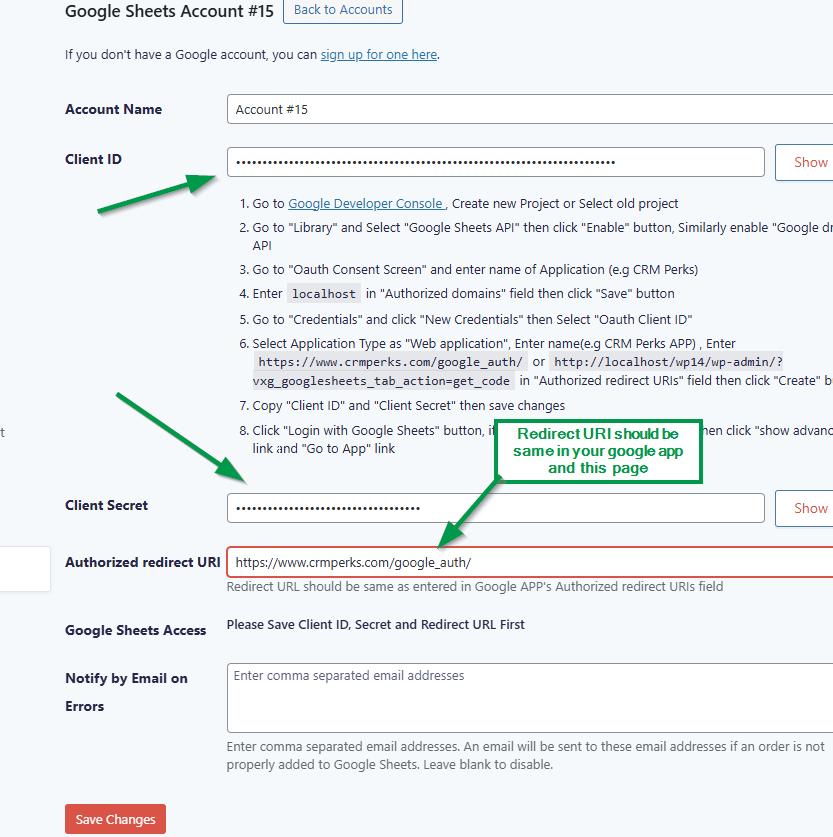Open the sign up for one here link
Viewport: 833px width, 837px height.
(379, 54)
